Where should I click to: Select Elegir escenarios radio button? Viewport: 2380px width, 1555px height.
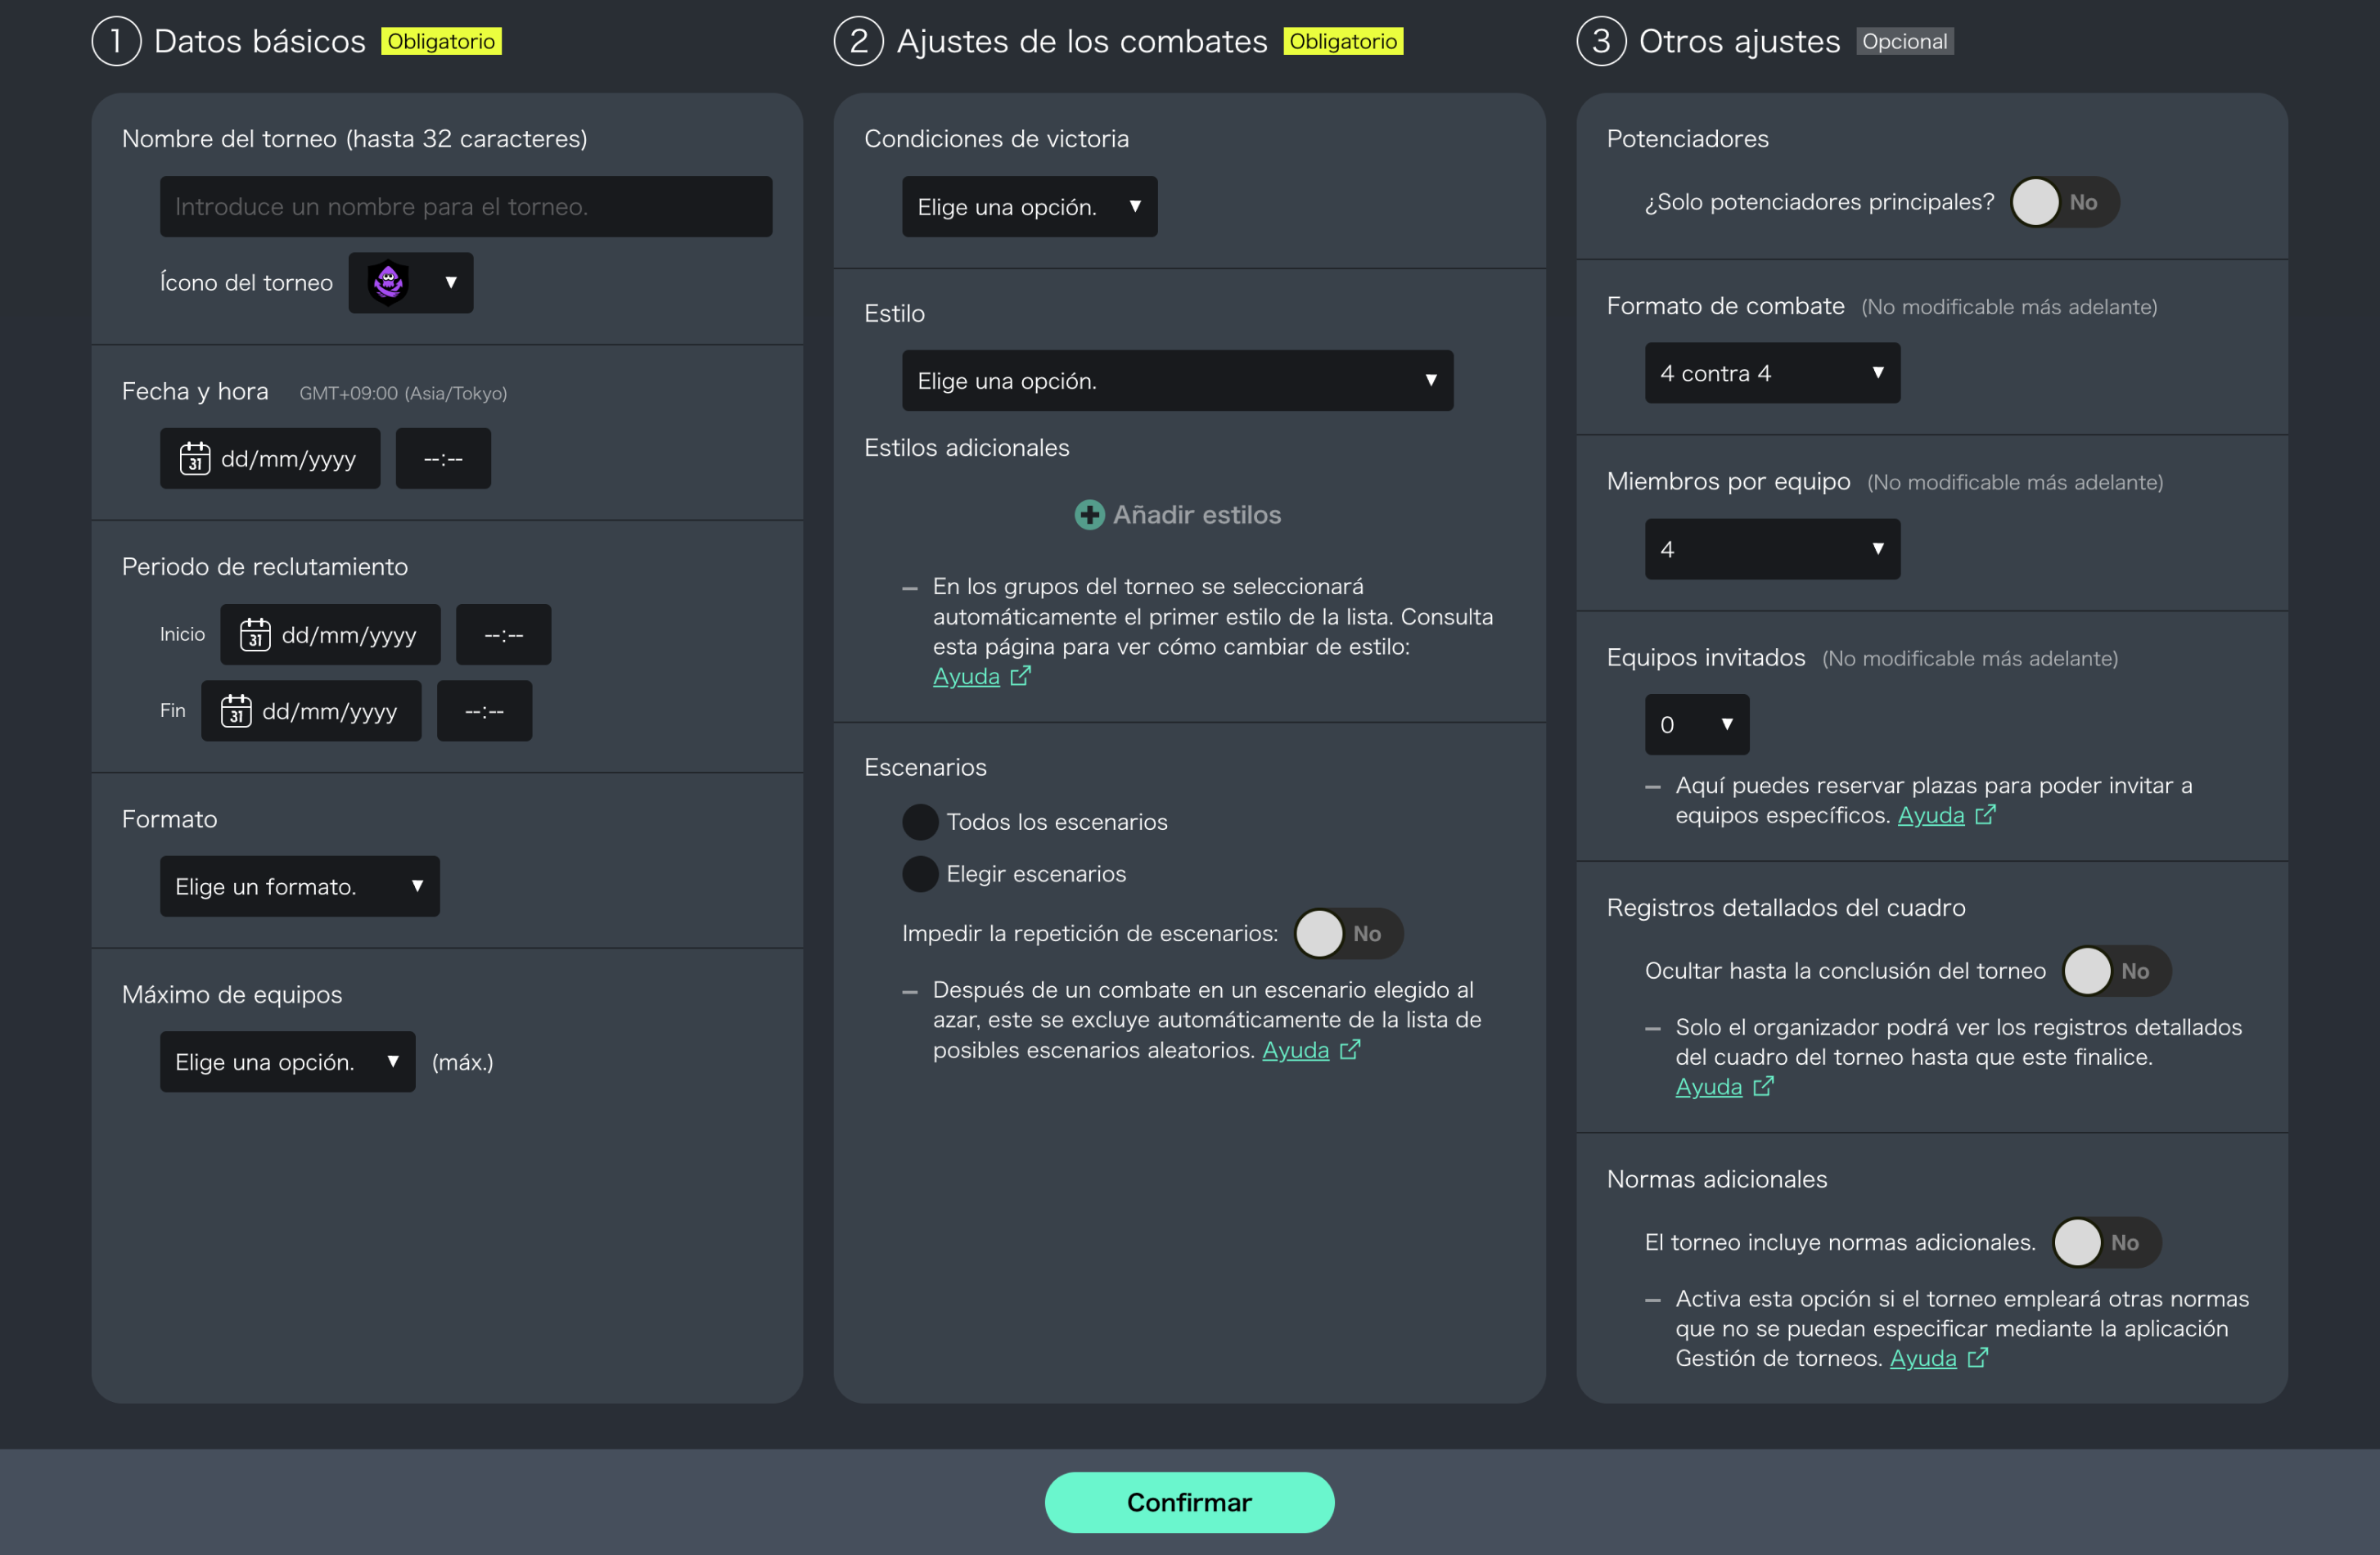pos(920,874)
